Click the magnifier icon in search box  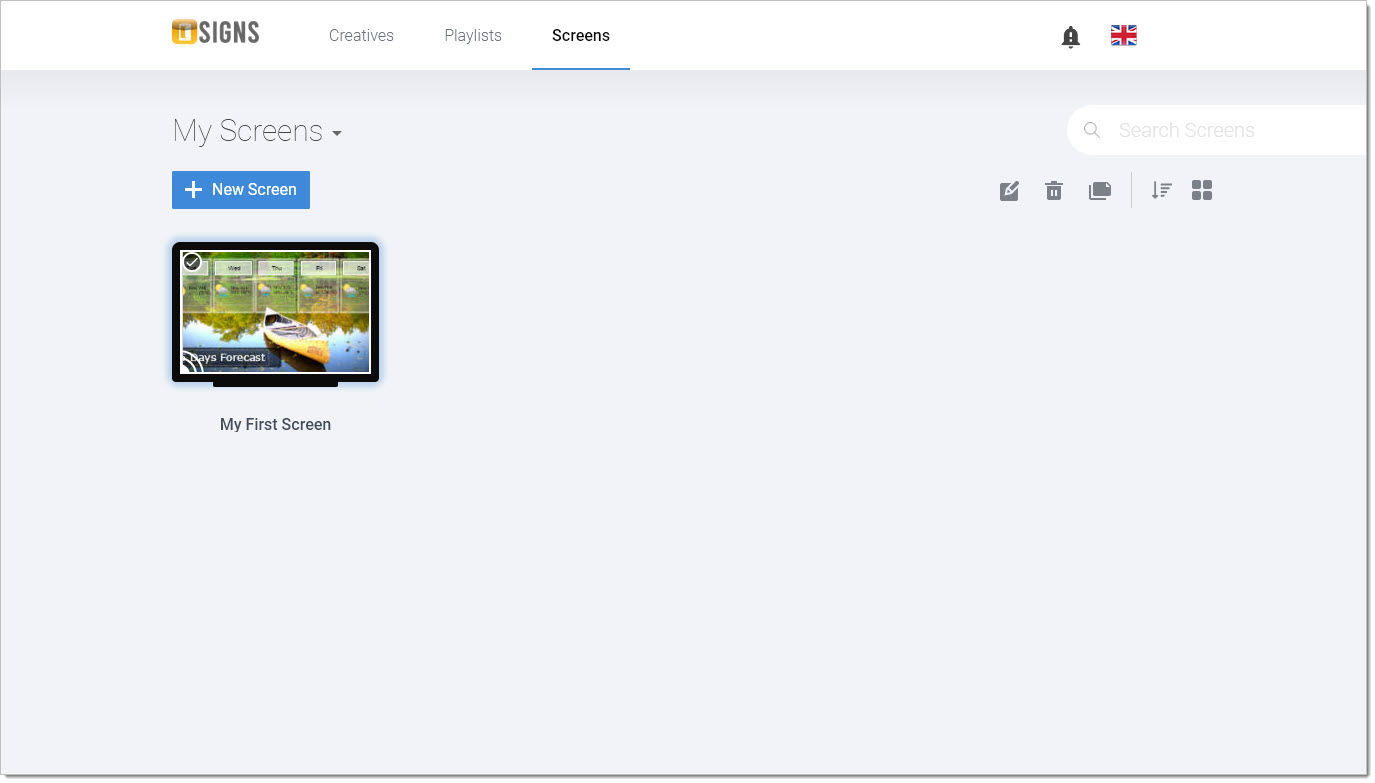(1092, 130)
